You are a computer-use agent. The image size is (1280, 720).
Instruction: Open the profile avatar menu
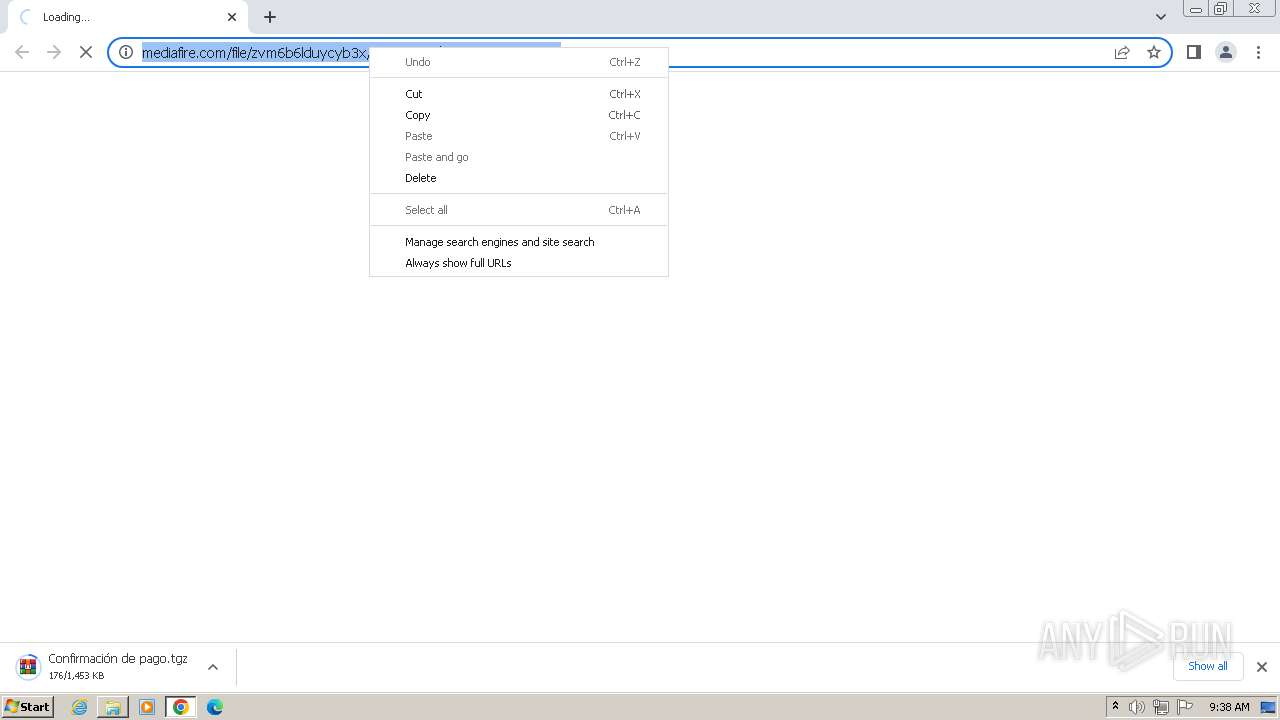coord(1226,52)
